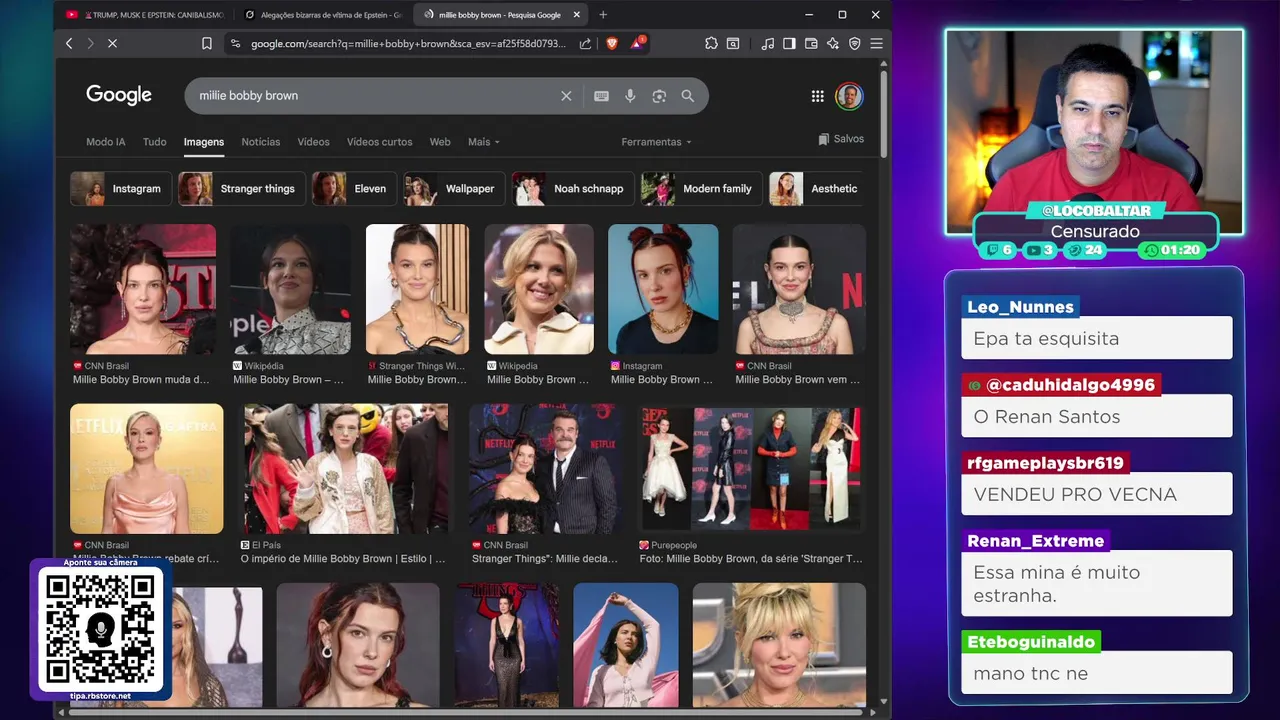
Task: Open browser hamburger menu
Action: click(x=876, y=44)
